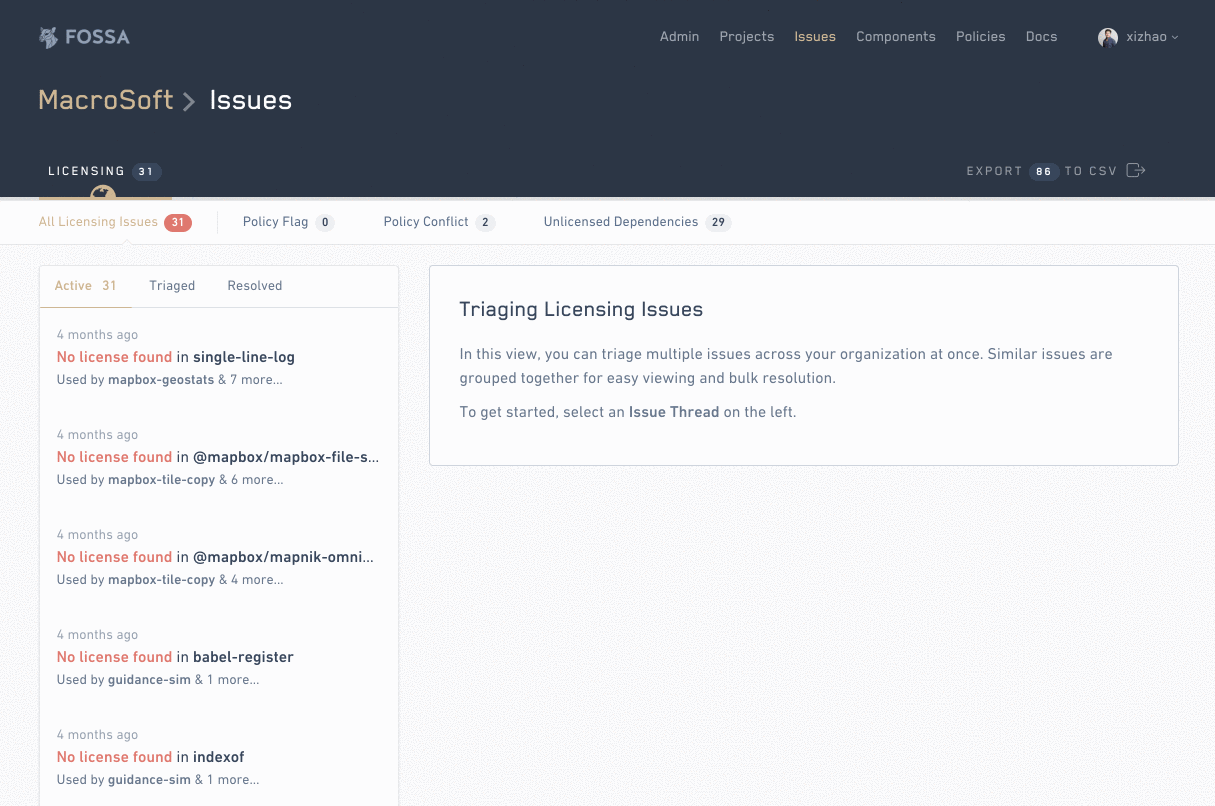Click the FOSSA brand name text
This screenshot has height=806, width=1215.
click(x=97, y=38)
